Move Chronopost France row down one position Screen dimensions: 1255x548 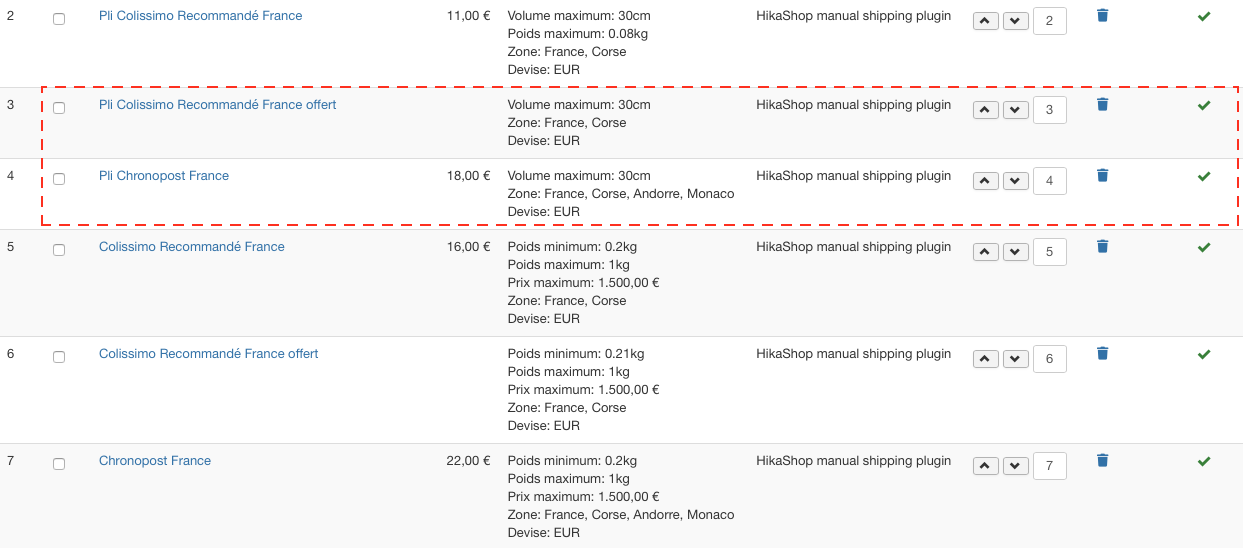tap(1016, 466)
